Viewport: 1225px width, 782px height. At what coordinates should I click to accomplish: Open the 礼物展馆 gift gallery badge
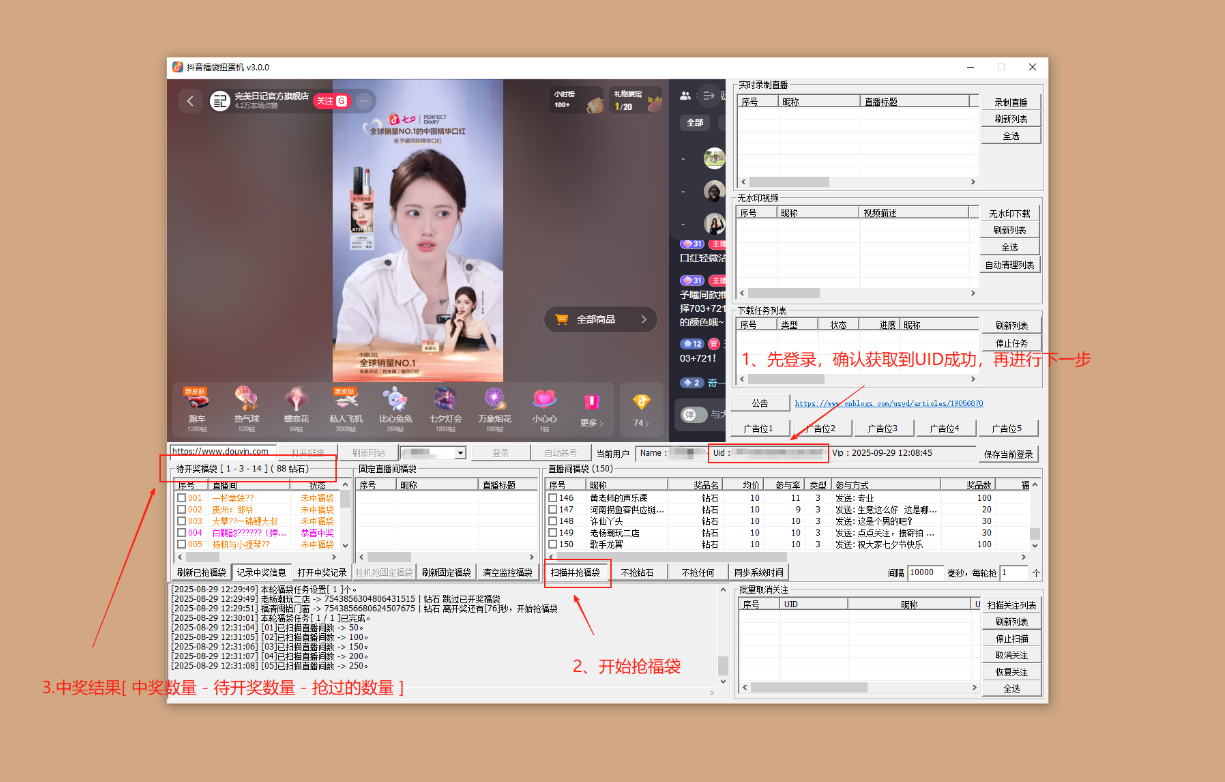click(x=635, y=100)
